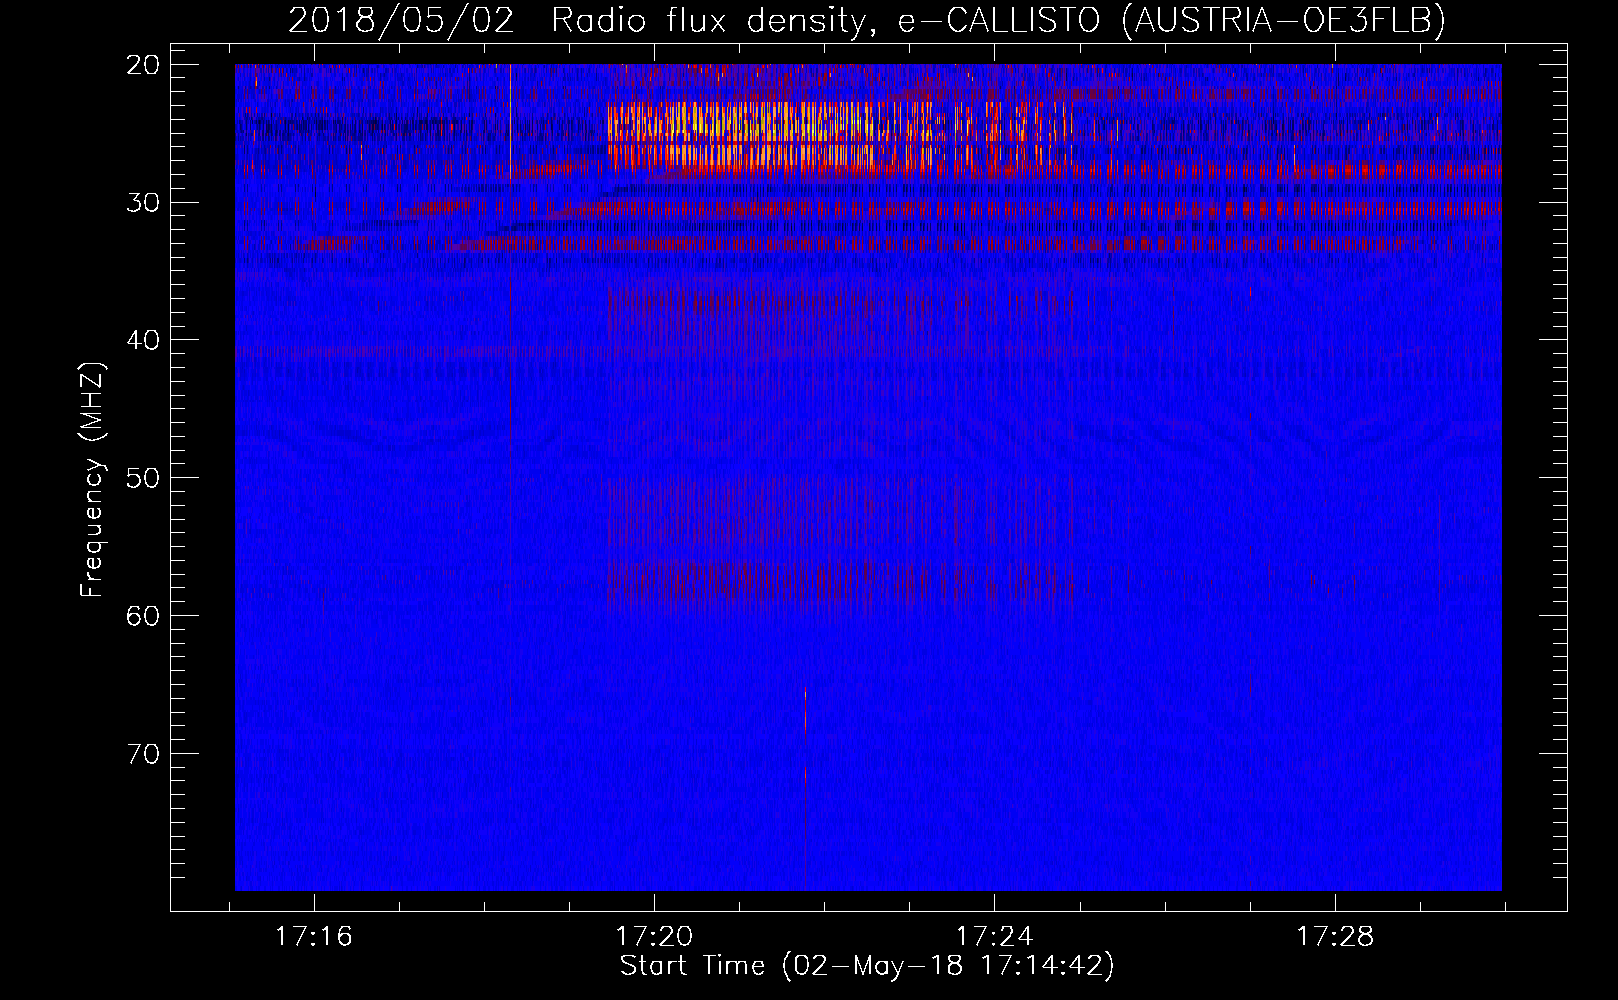Click the 'Start Time (02-May-18 17:14:42)' label
Screen dimensions: 1618x1000
tap(867, 966)
